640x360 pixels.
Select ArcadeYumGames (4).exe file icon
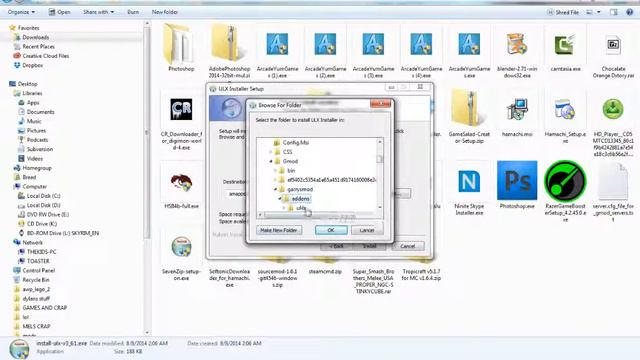click(x=421, y=44)
